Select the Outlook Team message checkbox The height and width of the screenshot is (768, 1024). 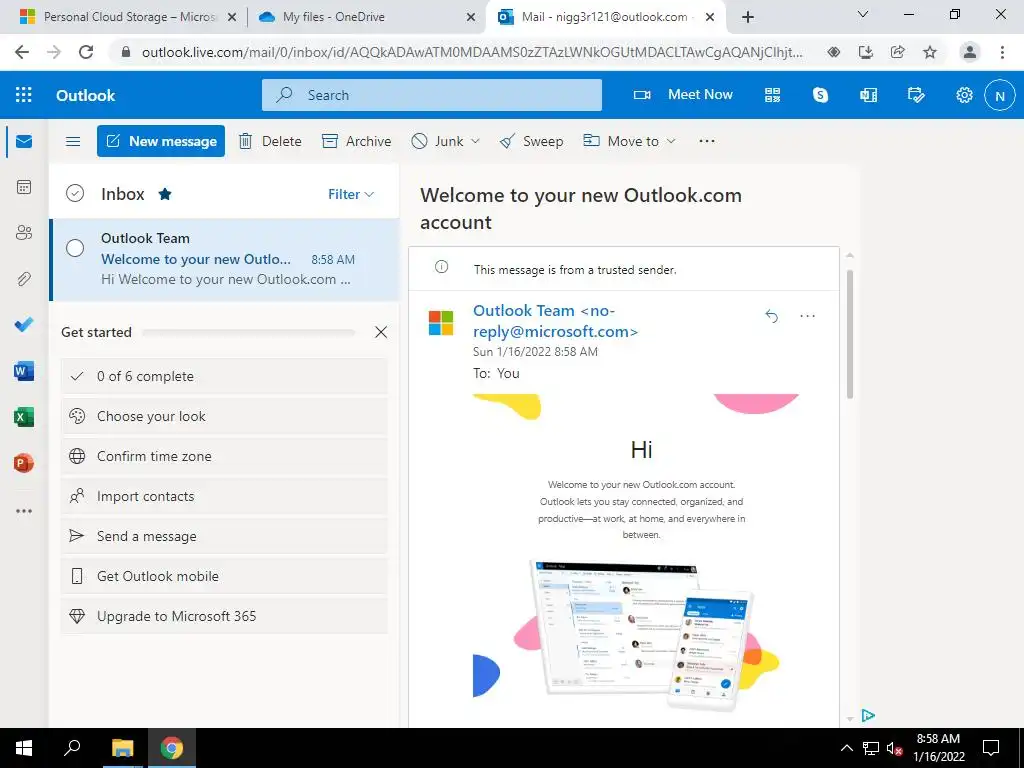[x=75, y=248]
